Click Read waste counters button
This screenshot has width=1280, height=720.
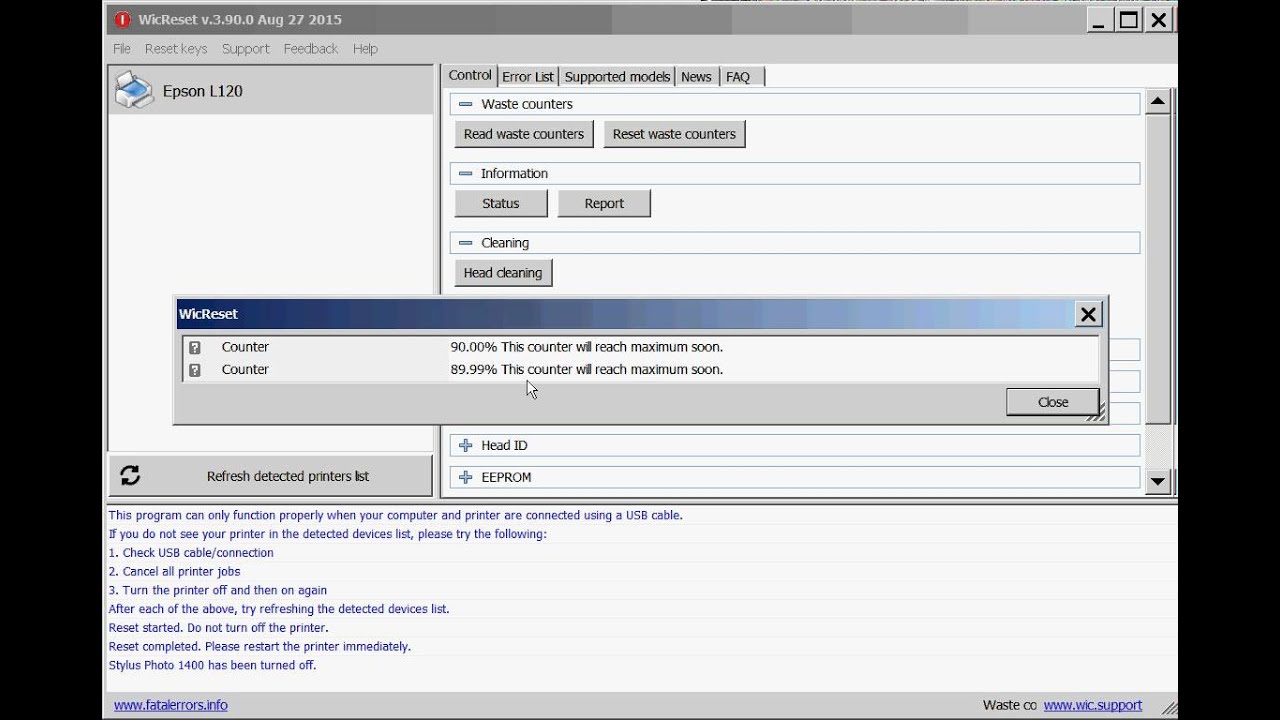click(524, 134)
